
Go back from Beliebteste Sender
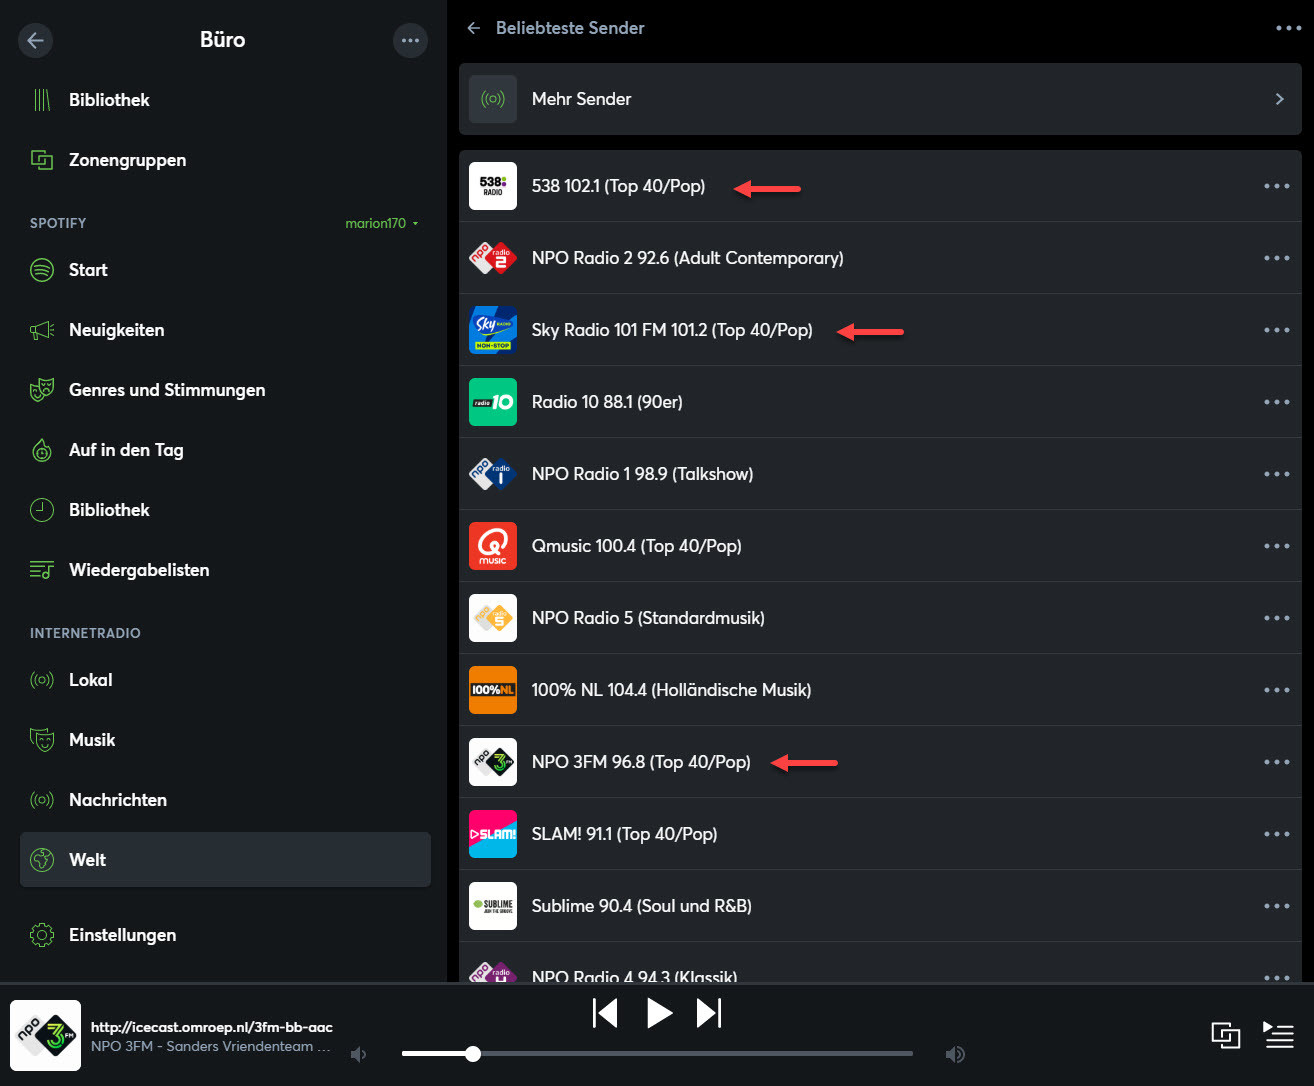pos(474,28)
